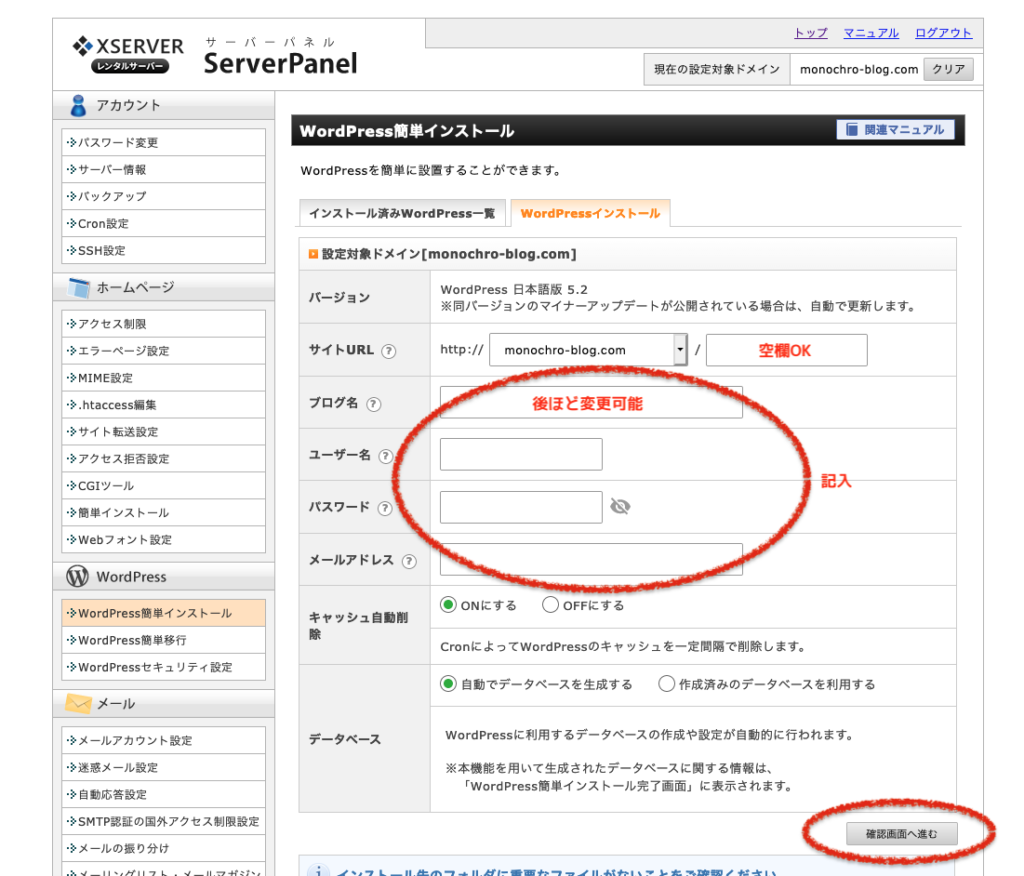Click the account user icon
The image size is (1024, 876).
[x=78, y=106]
